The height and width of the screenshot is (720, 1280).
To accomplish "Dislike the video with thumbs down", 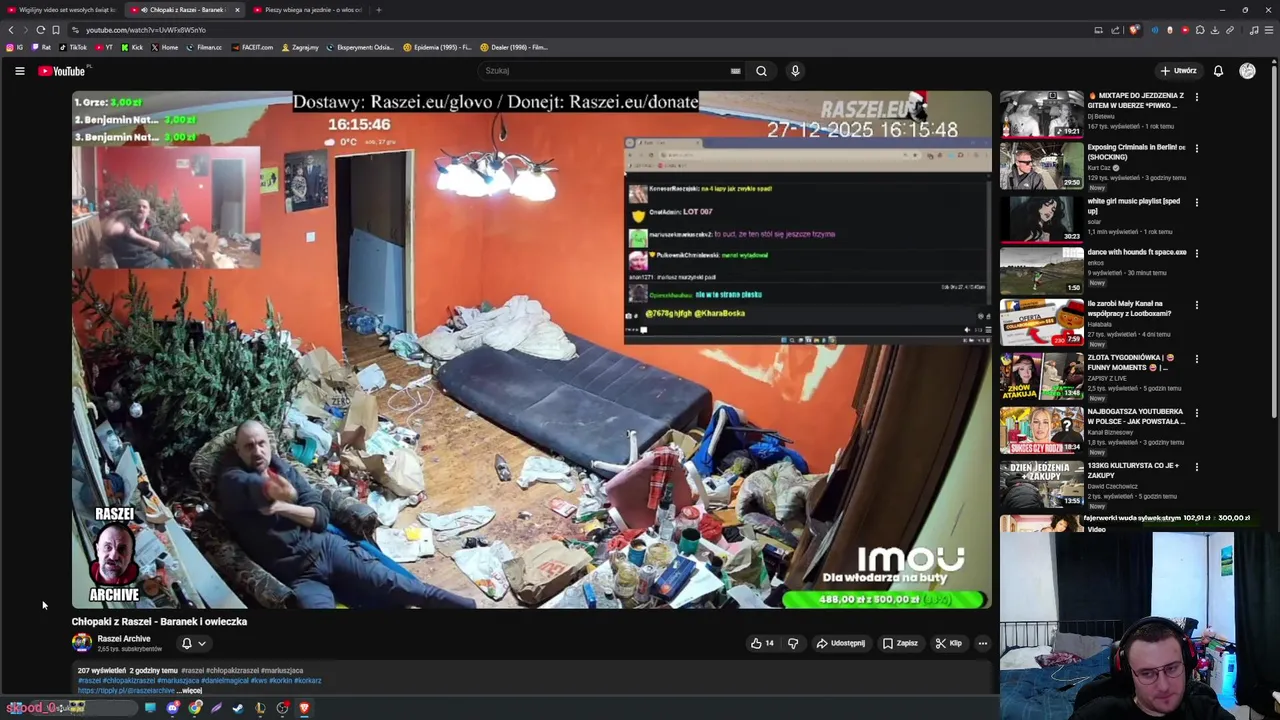I will (x=793, y=643).
